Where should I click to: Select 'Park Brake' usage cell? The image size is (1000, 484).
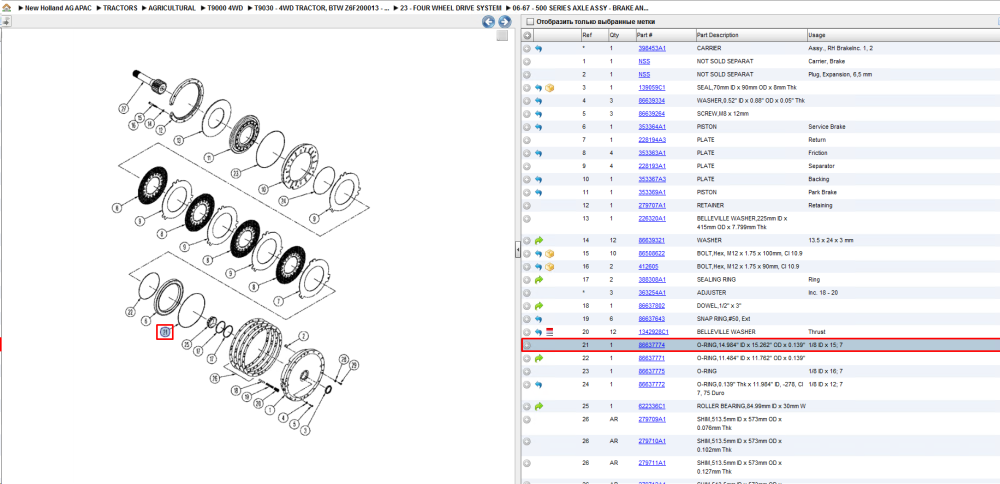click(823, 192)
